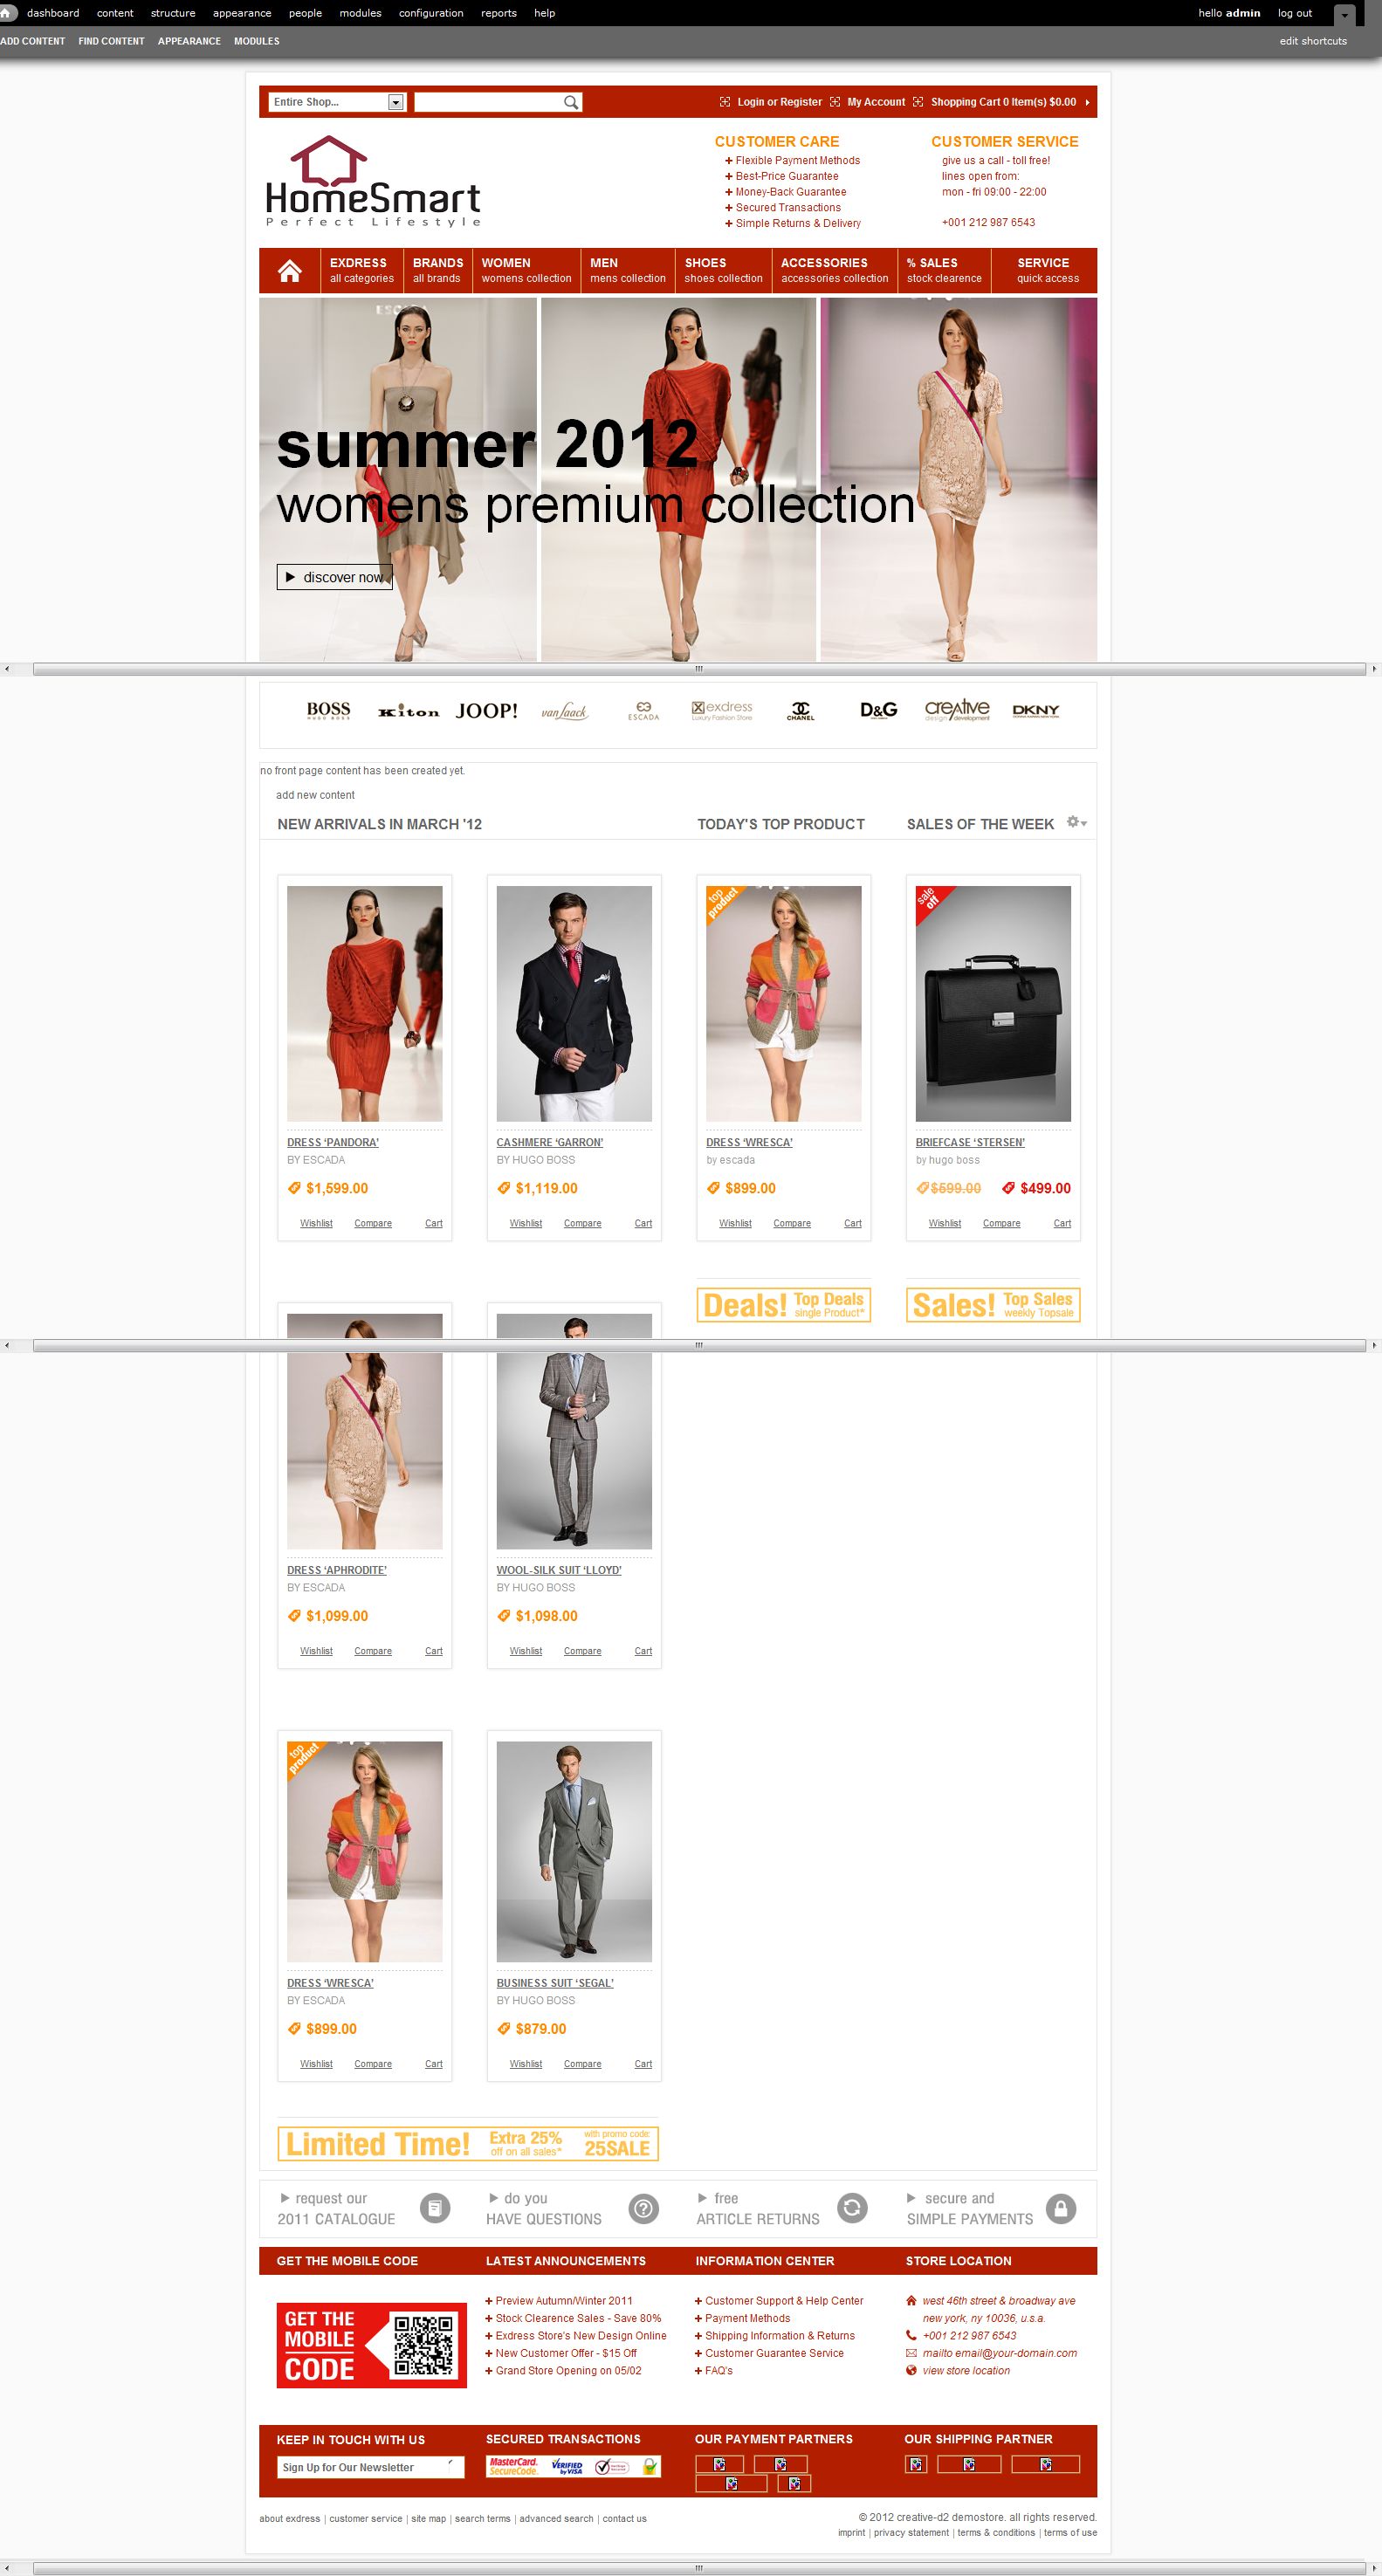The height and width of the screenshot is (2576, 1382).
Task: Click the refresh icon for Article Returns
Action: click(852, 2207)
